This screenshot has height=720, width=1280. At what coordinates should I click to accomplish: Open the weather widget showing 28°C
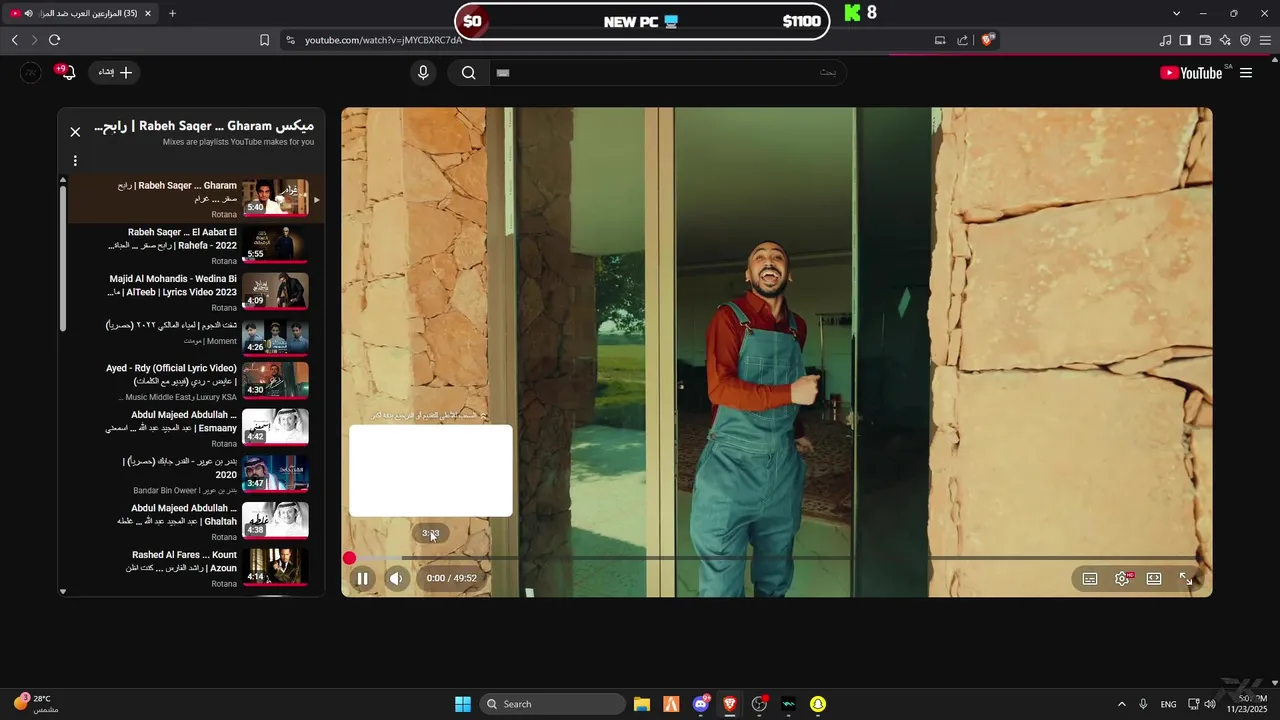pos(36,704)
